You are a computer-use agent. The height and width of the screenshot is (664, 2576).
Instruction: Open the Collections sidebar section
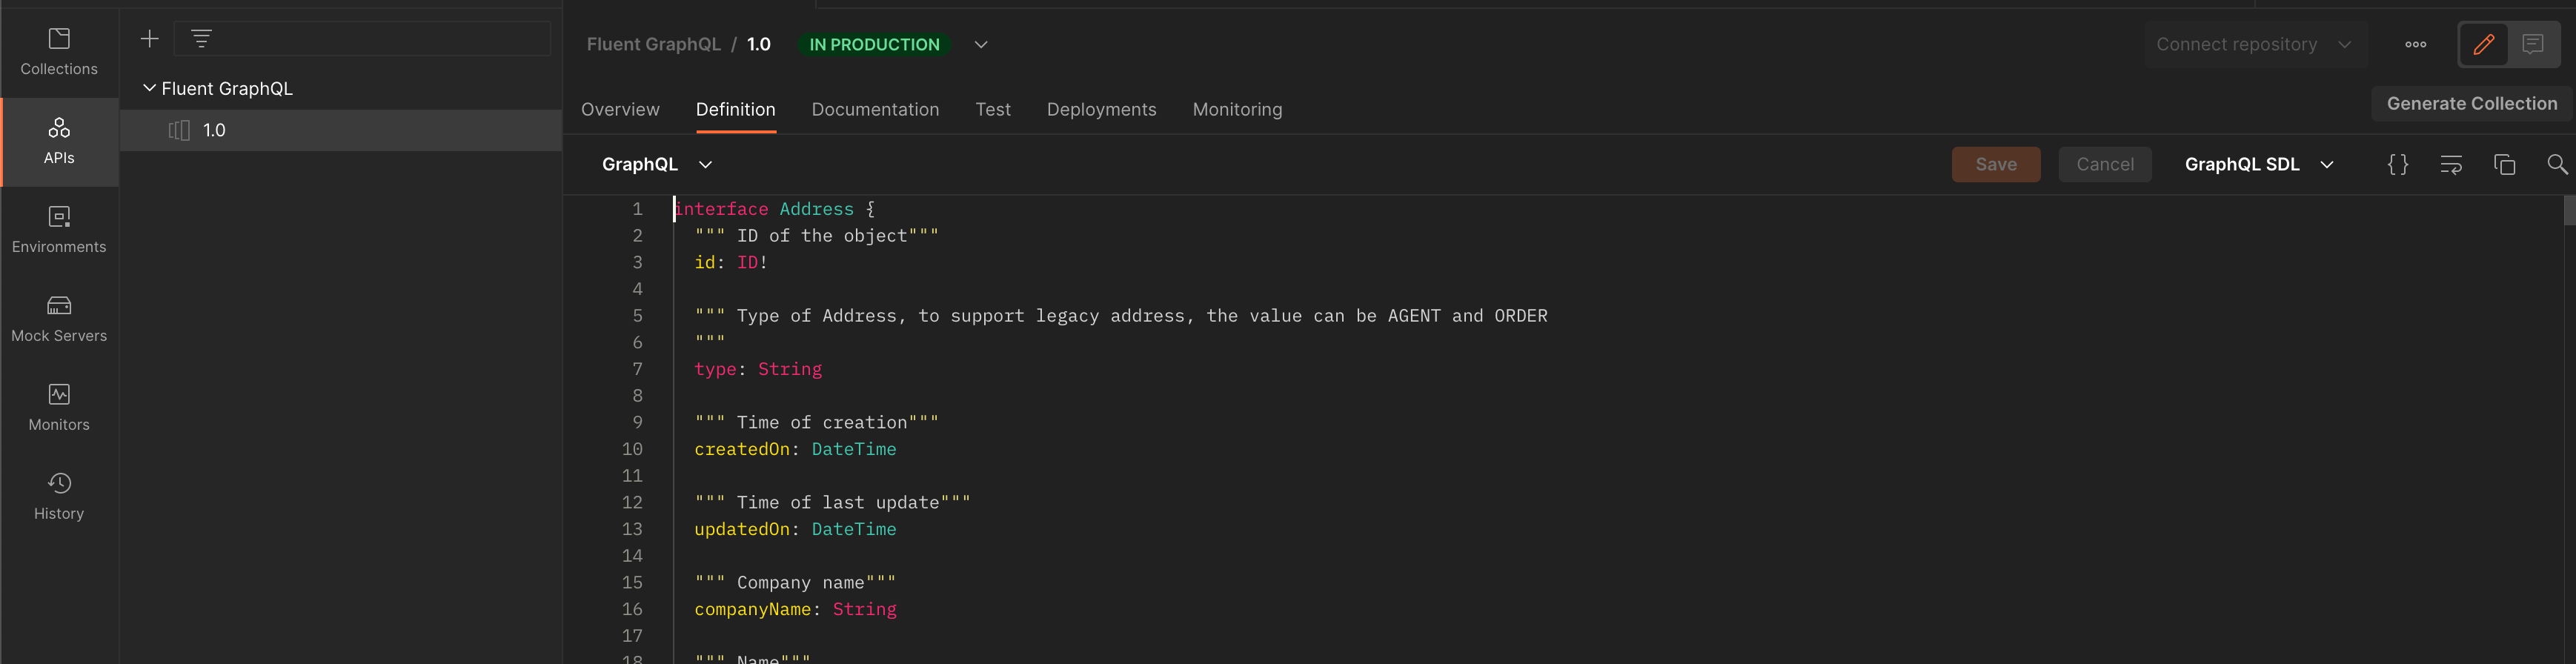click(59, 52)
